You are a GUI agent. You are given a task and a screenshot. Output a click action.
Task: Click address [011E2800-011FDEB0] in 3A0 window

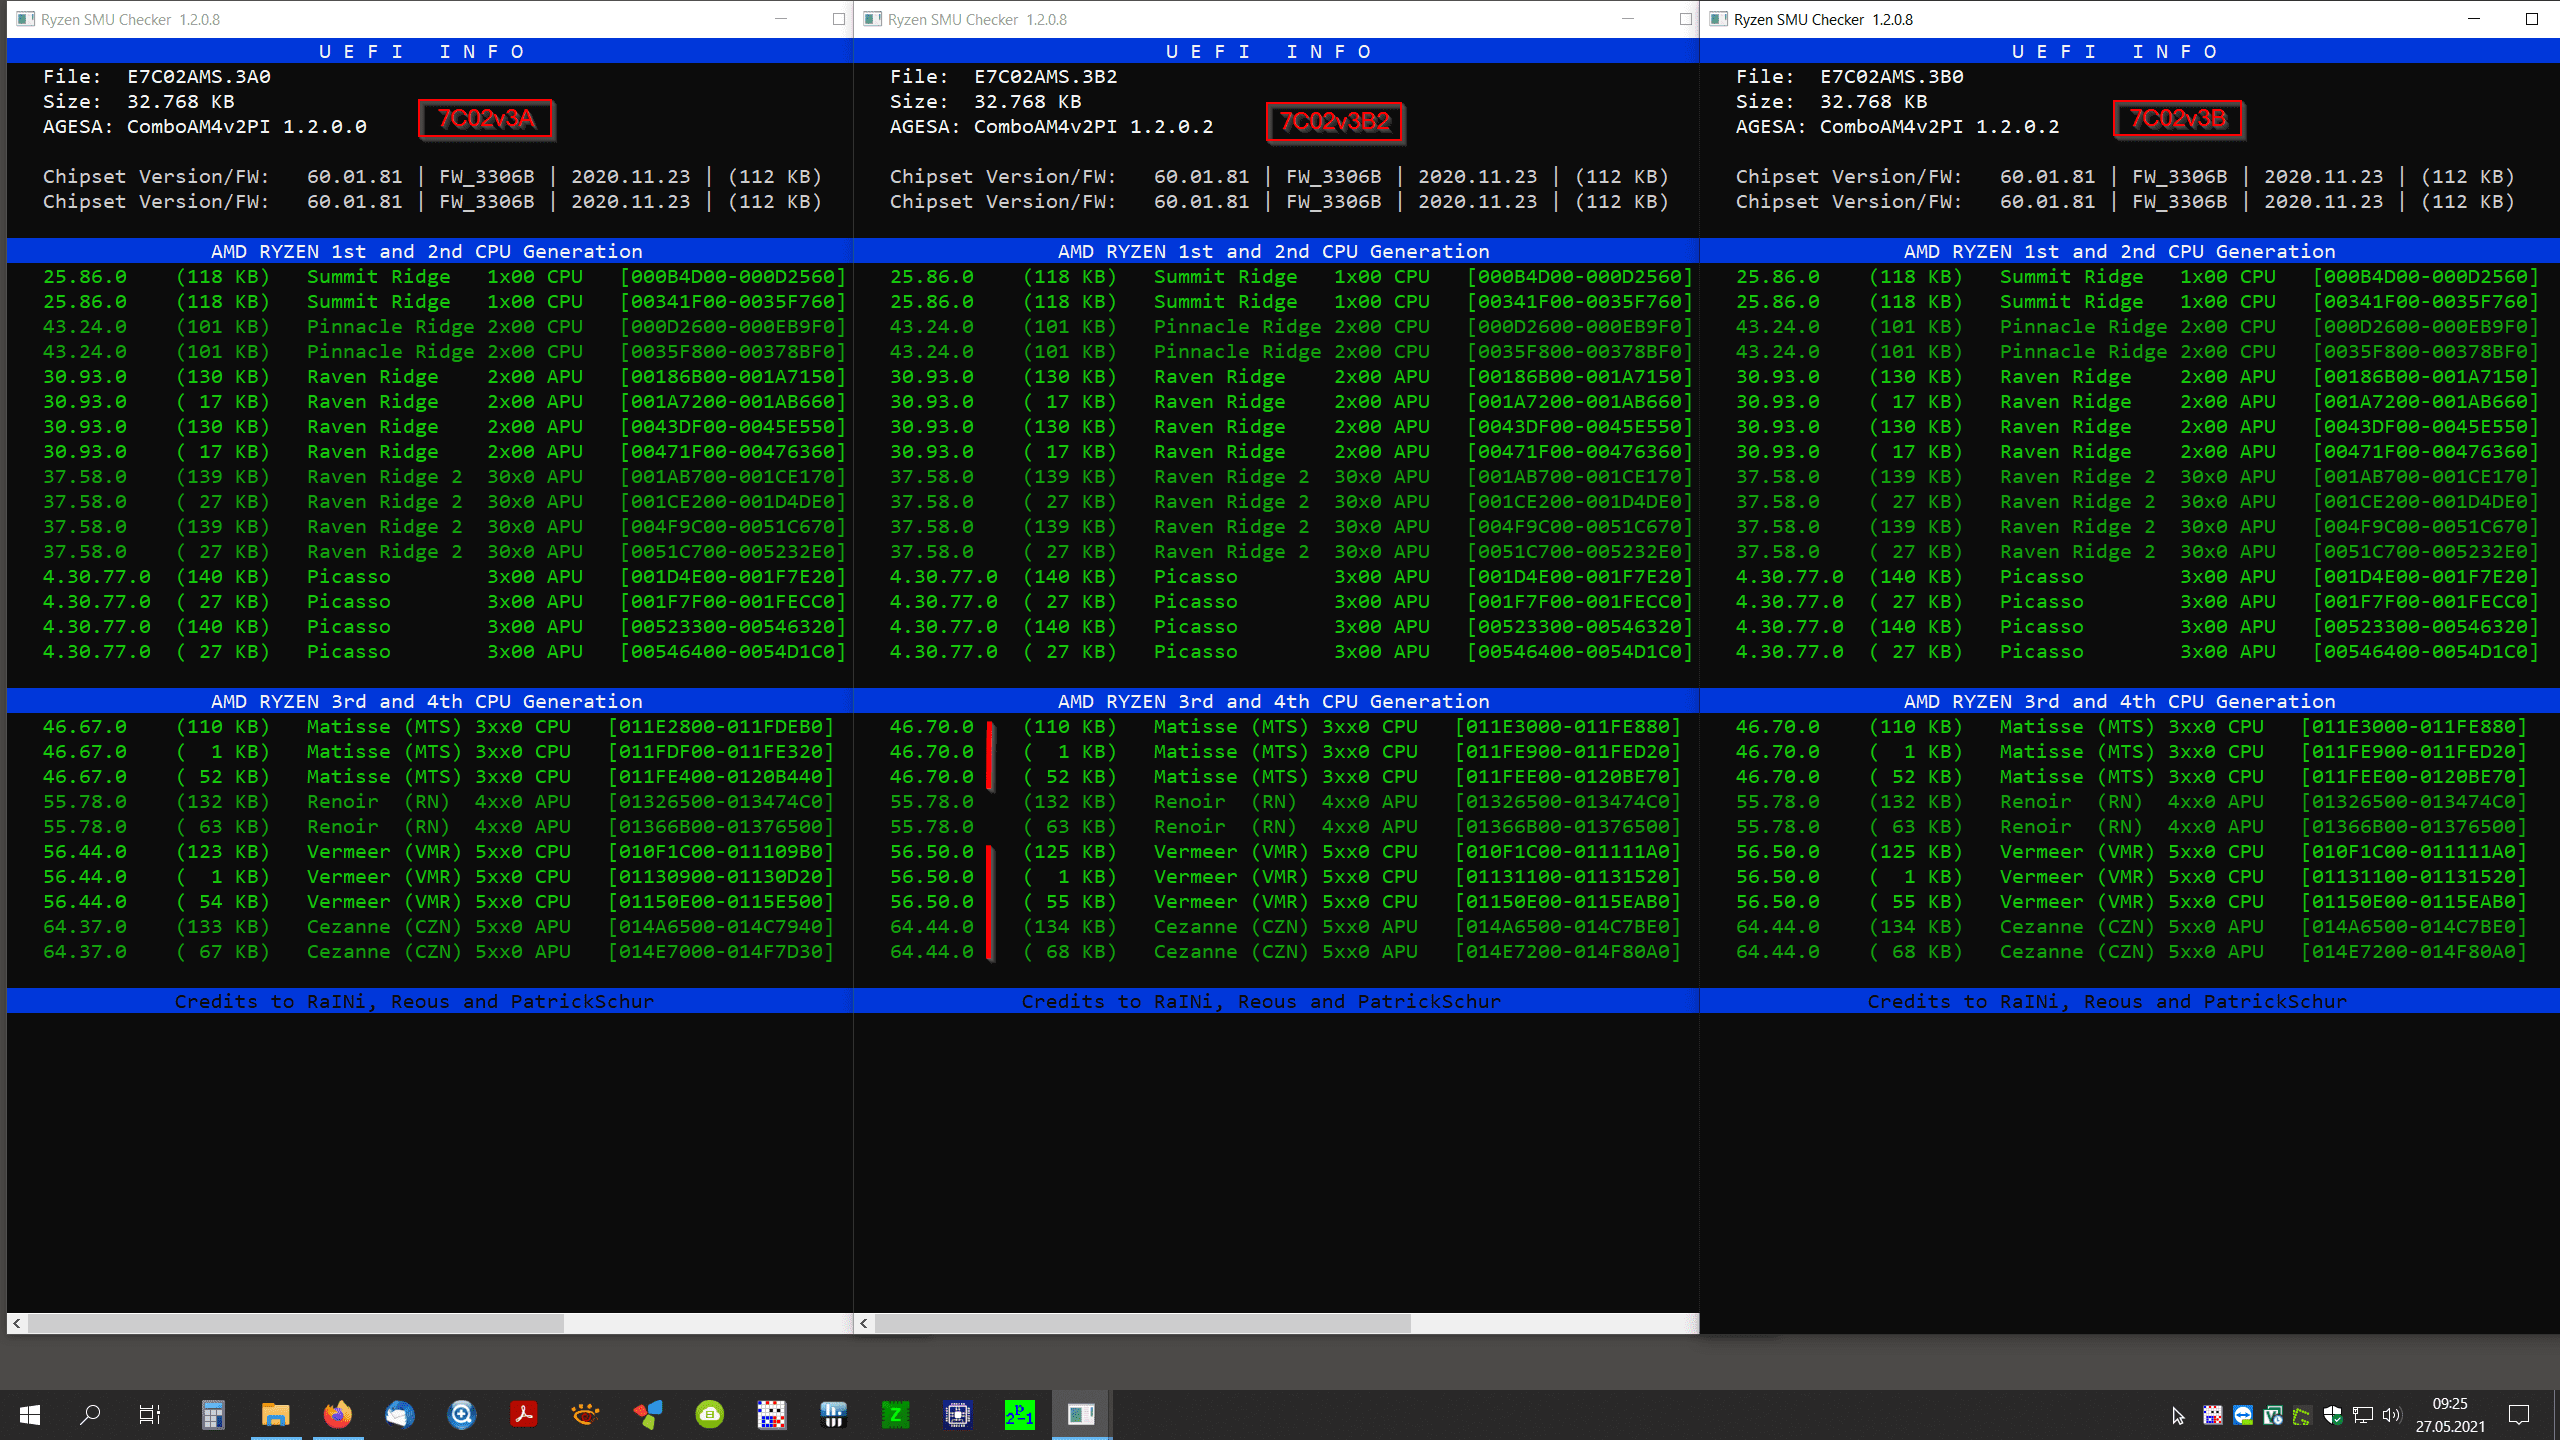pyautogui.click(x=721, y=727)
